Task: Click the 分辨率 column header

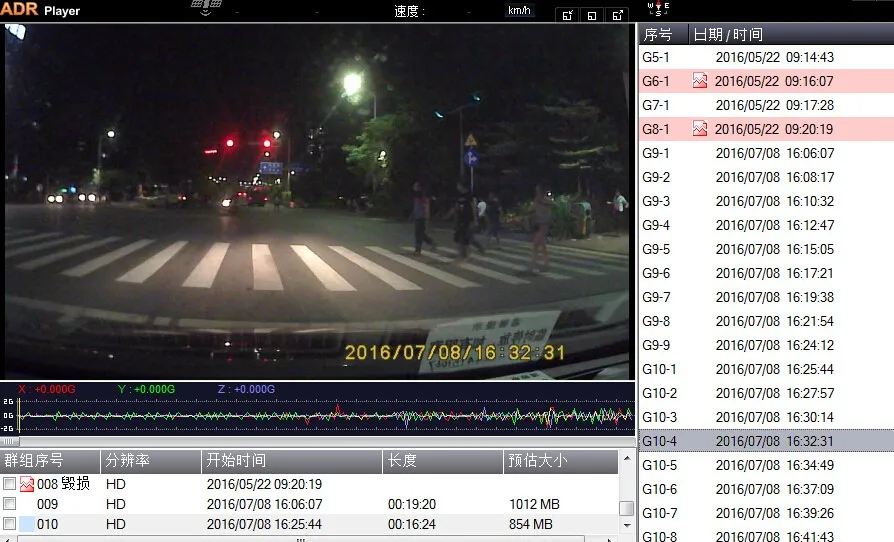Action: [151, 461]
